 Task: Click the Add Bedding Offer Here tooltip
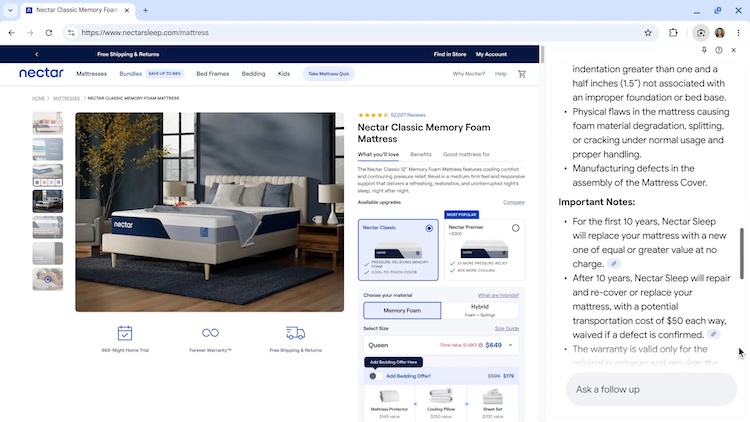pyautogui.click(x=393, y=362)
